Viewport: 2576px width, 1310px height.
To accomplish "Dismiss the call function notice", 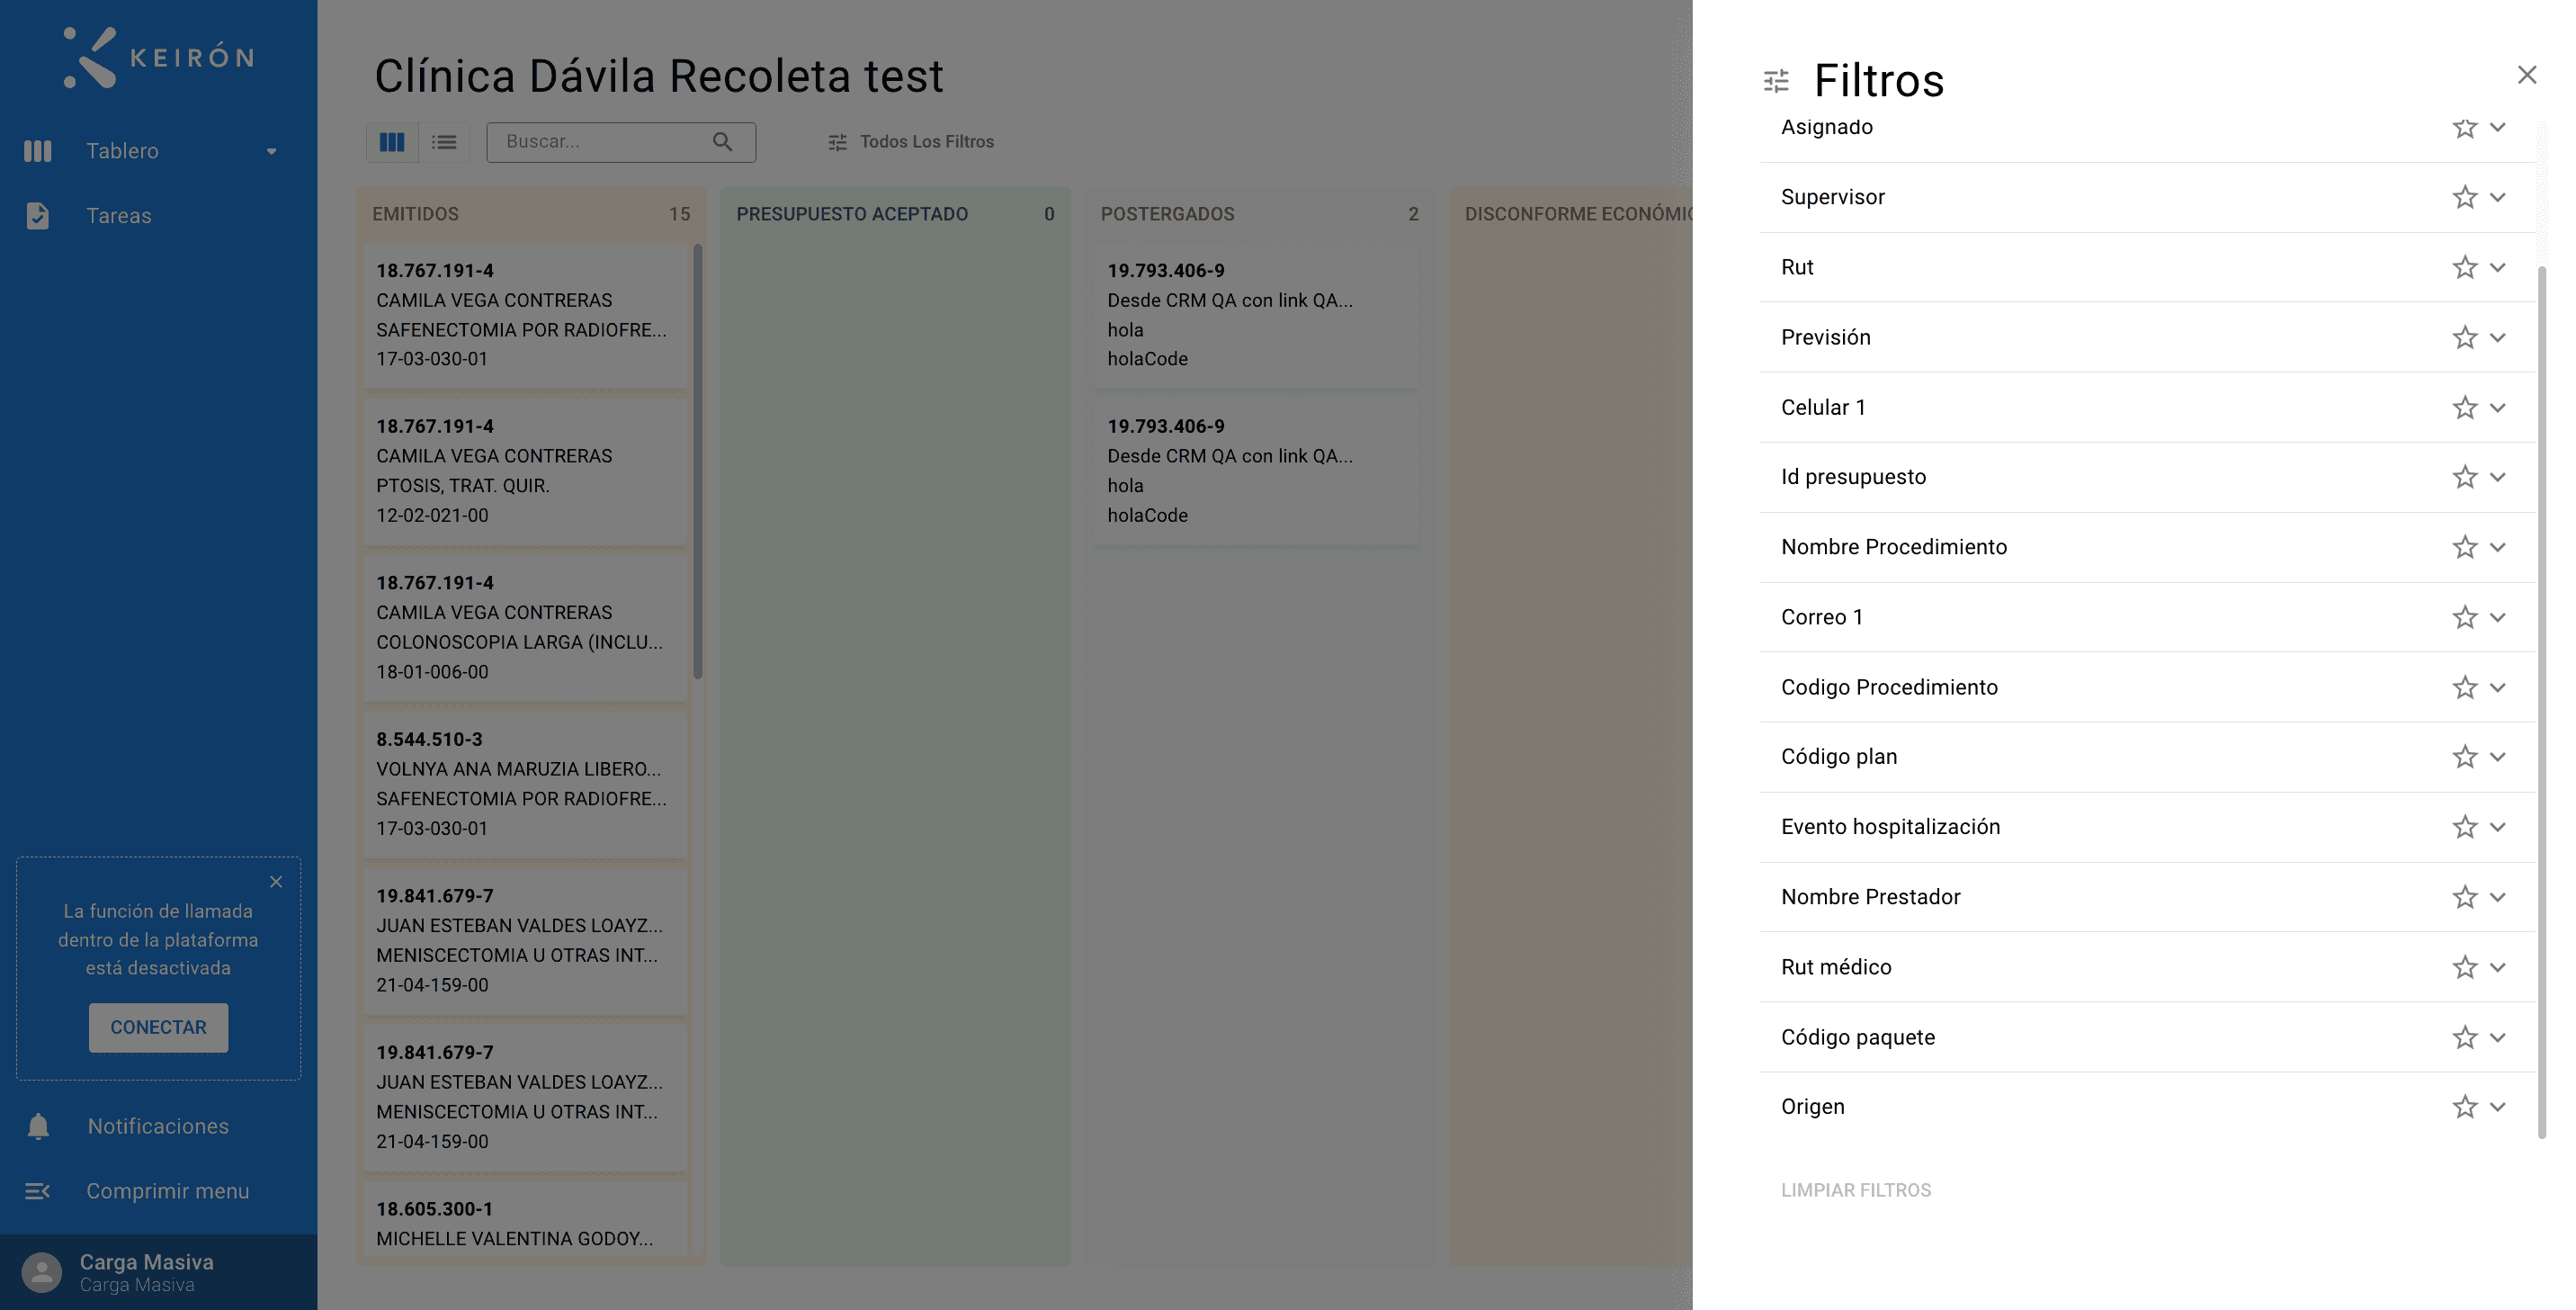I will tap(276, 882).
